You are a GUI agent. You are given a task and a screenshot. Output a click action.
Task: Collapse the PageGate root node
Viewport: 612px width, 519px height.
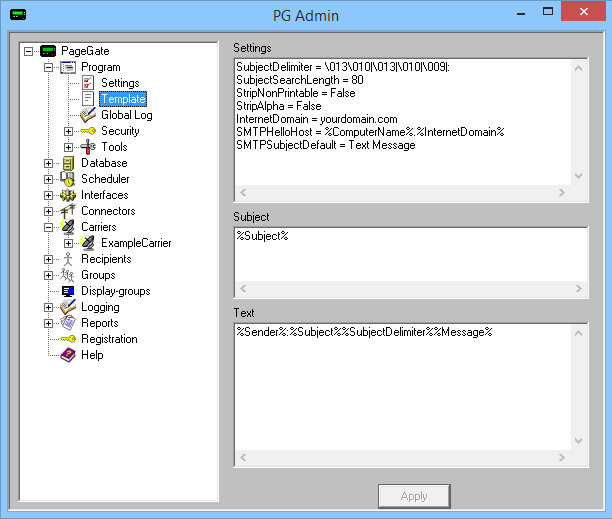28,51
